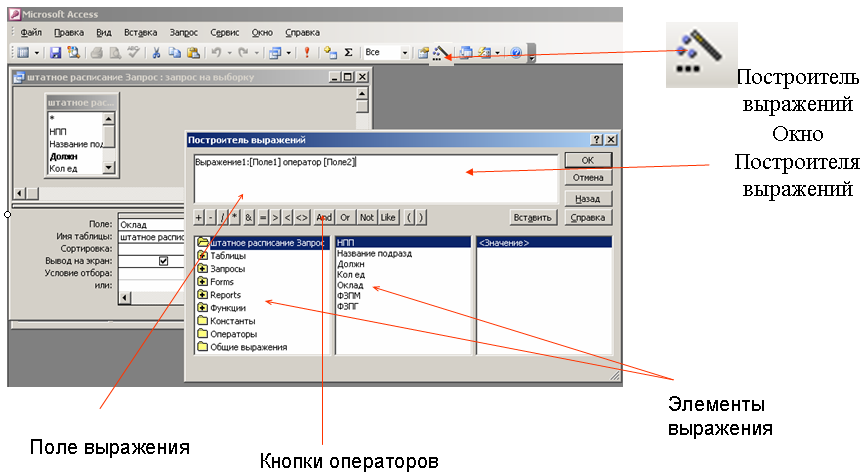The width and height of the screenshot is (866, 475).
Task: Click the Print toolbar icon
Action: click(97, 52)
